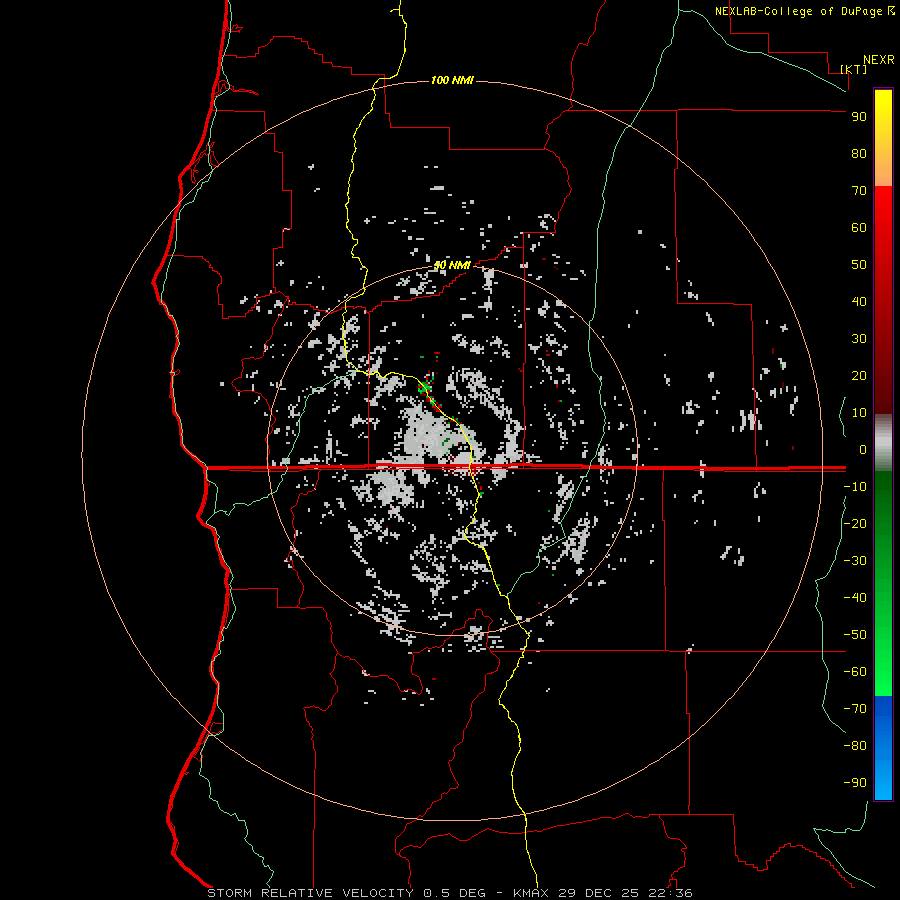This screenshot has width=900, height=900.
Task: Click the "50" value on the velocity scale
Action: (x=859, y=265)
